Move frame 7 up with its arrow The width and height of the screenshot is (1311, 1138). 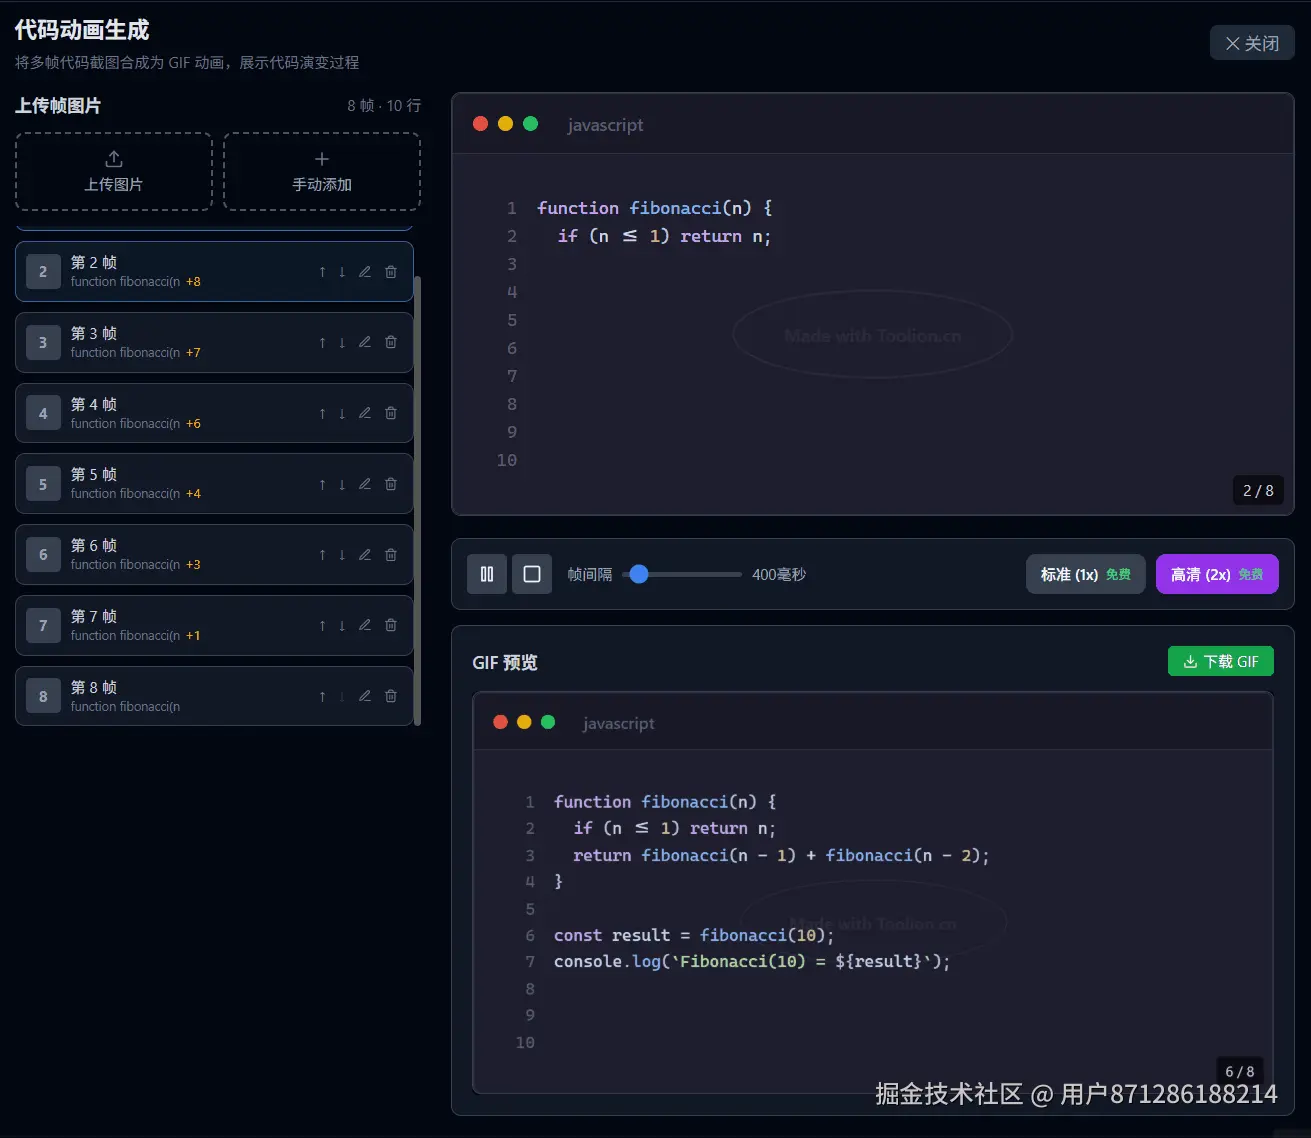[322, 626]
